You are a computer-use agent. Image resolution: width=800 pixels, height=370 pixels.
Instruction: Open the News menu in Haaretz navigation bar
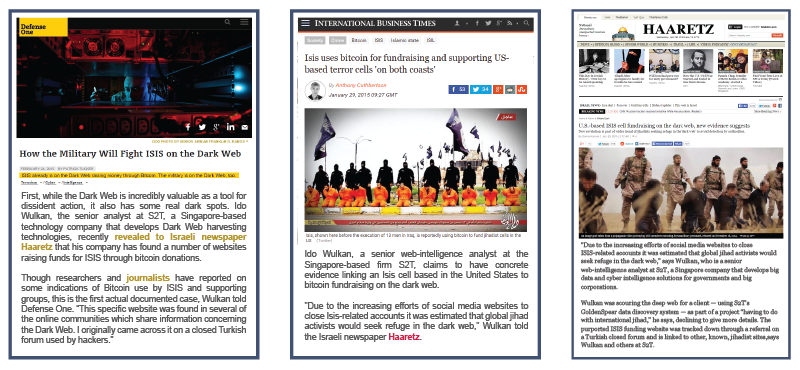click(x=584, y=45)
